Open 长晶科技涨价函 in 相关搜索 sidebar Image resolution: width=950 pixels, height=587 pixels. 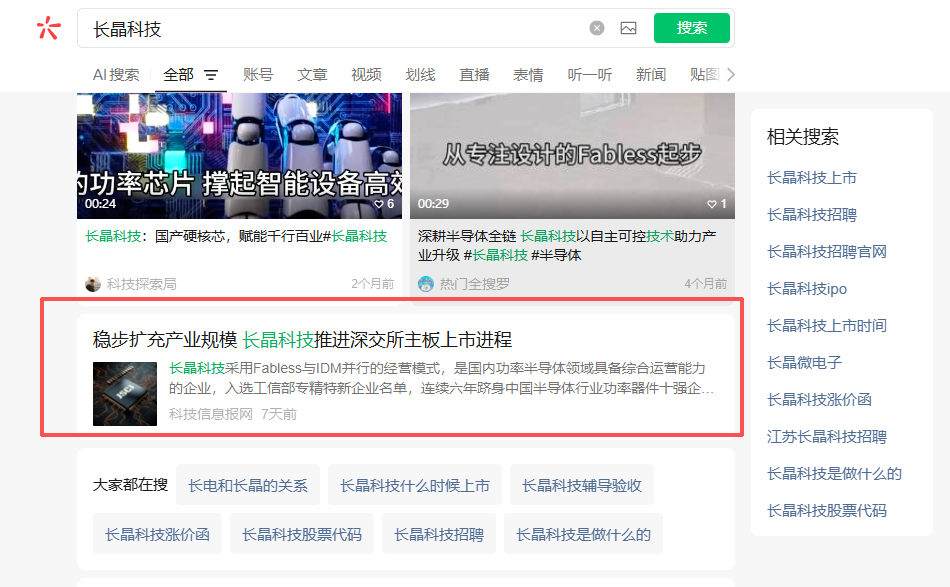(x=819, y=399)
